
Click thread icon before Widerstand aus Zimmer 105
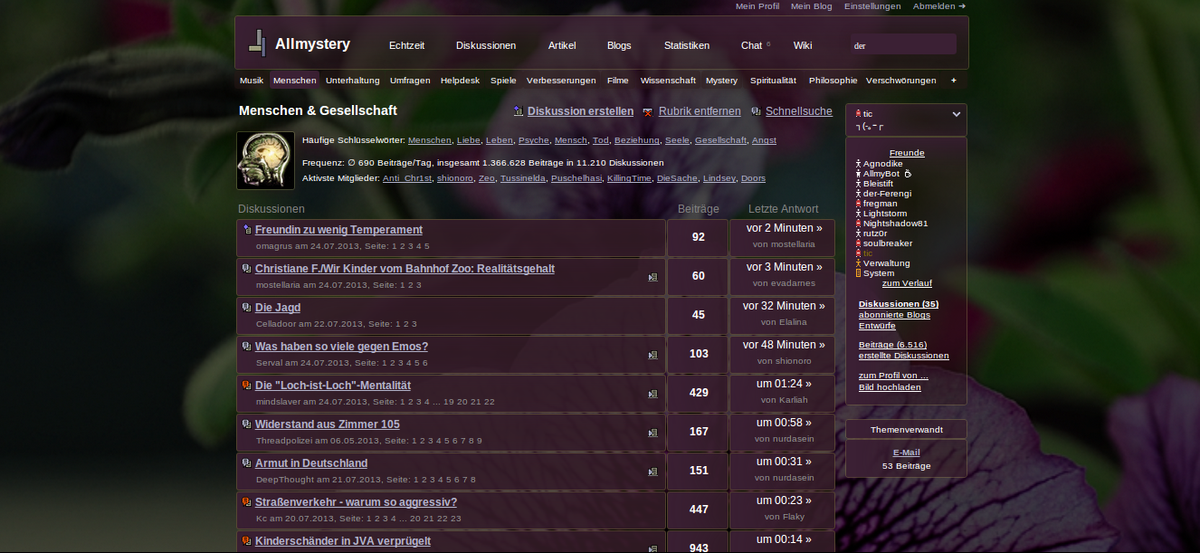click(x=246, y=425)
